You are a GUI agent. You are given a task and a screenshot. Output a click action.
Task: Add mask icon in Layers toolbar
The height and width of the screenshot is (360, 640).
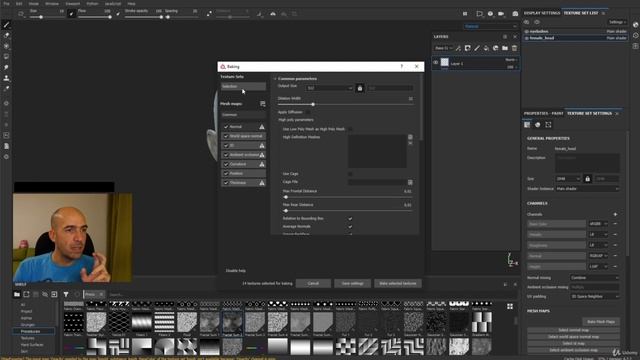[x=467, y=48]
